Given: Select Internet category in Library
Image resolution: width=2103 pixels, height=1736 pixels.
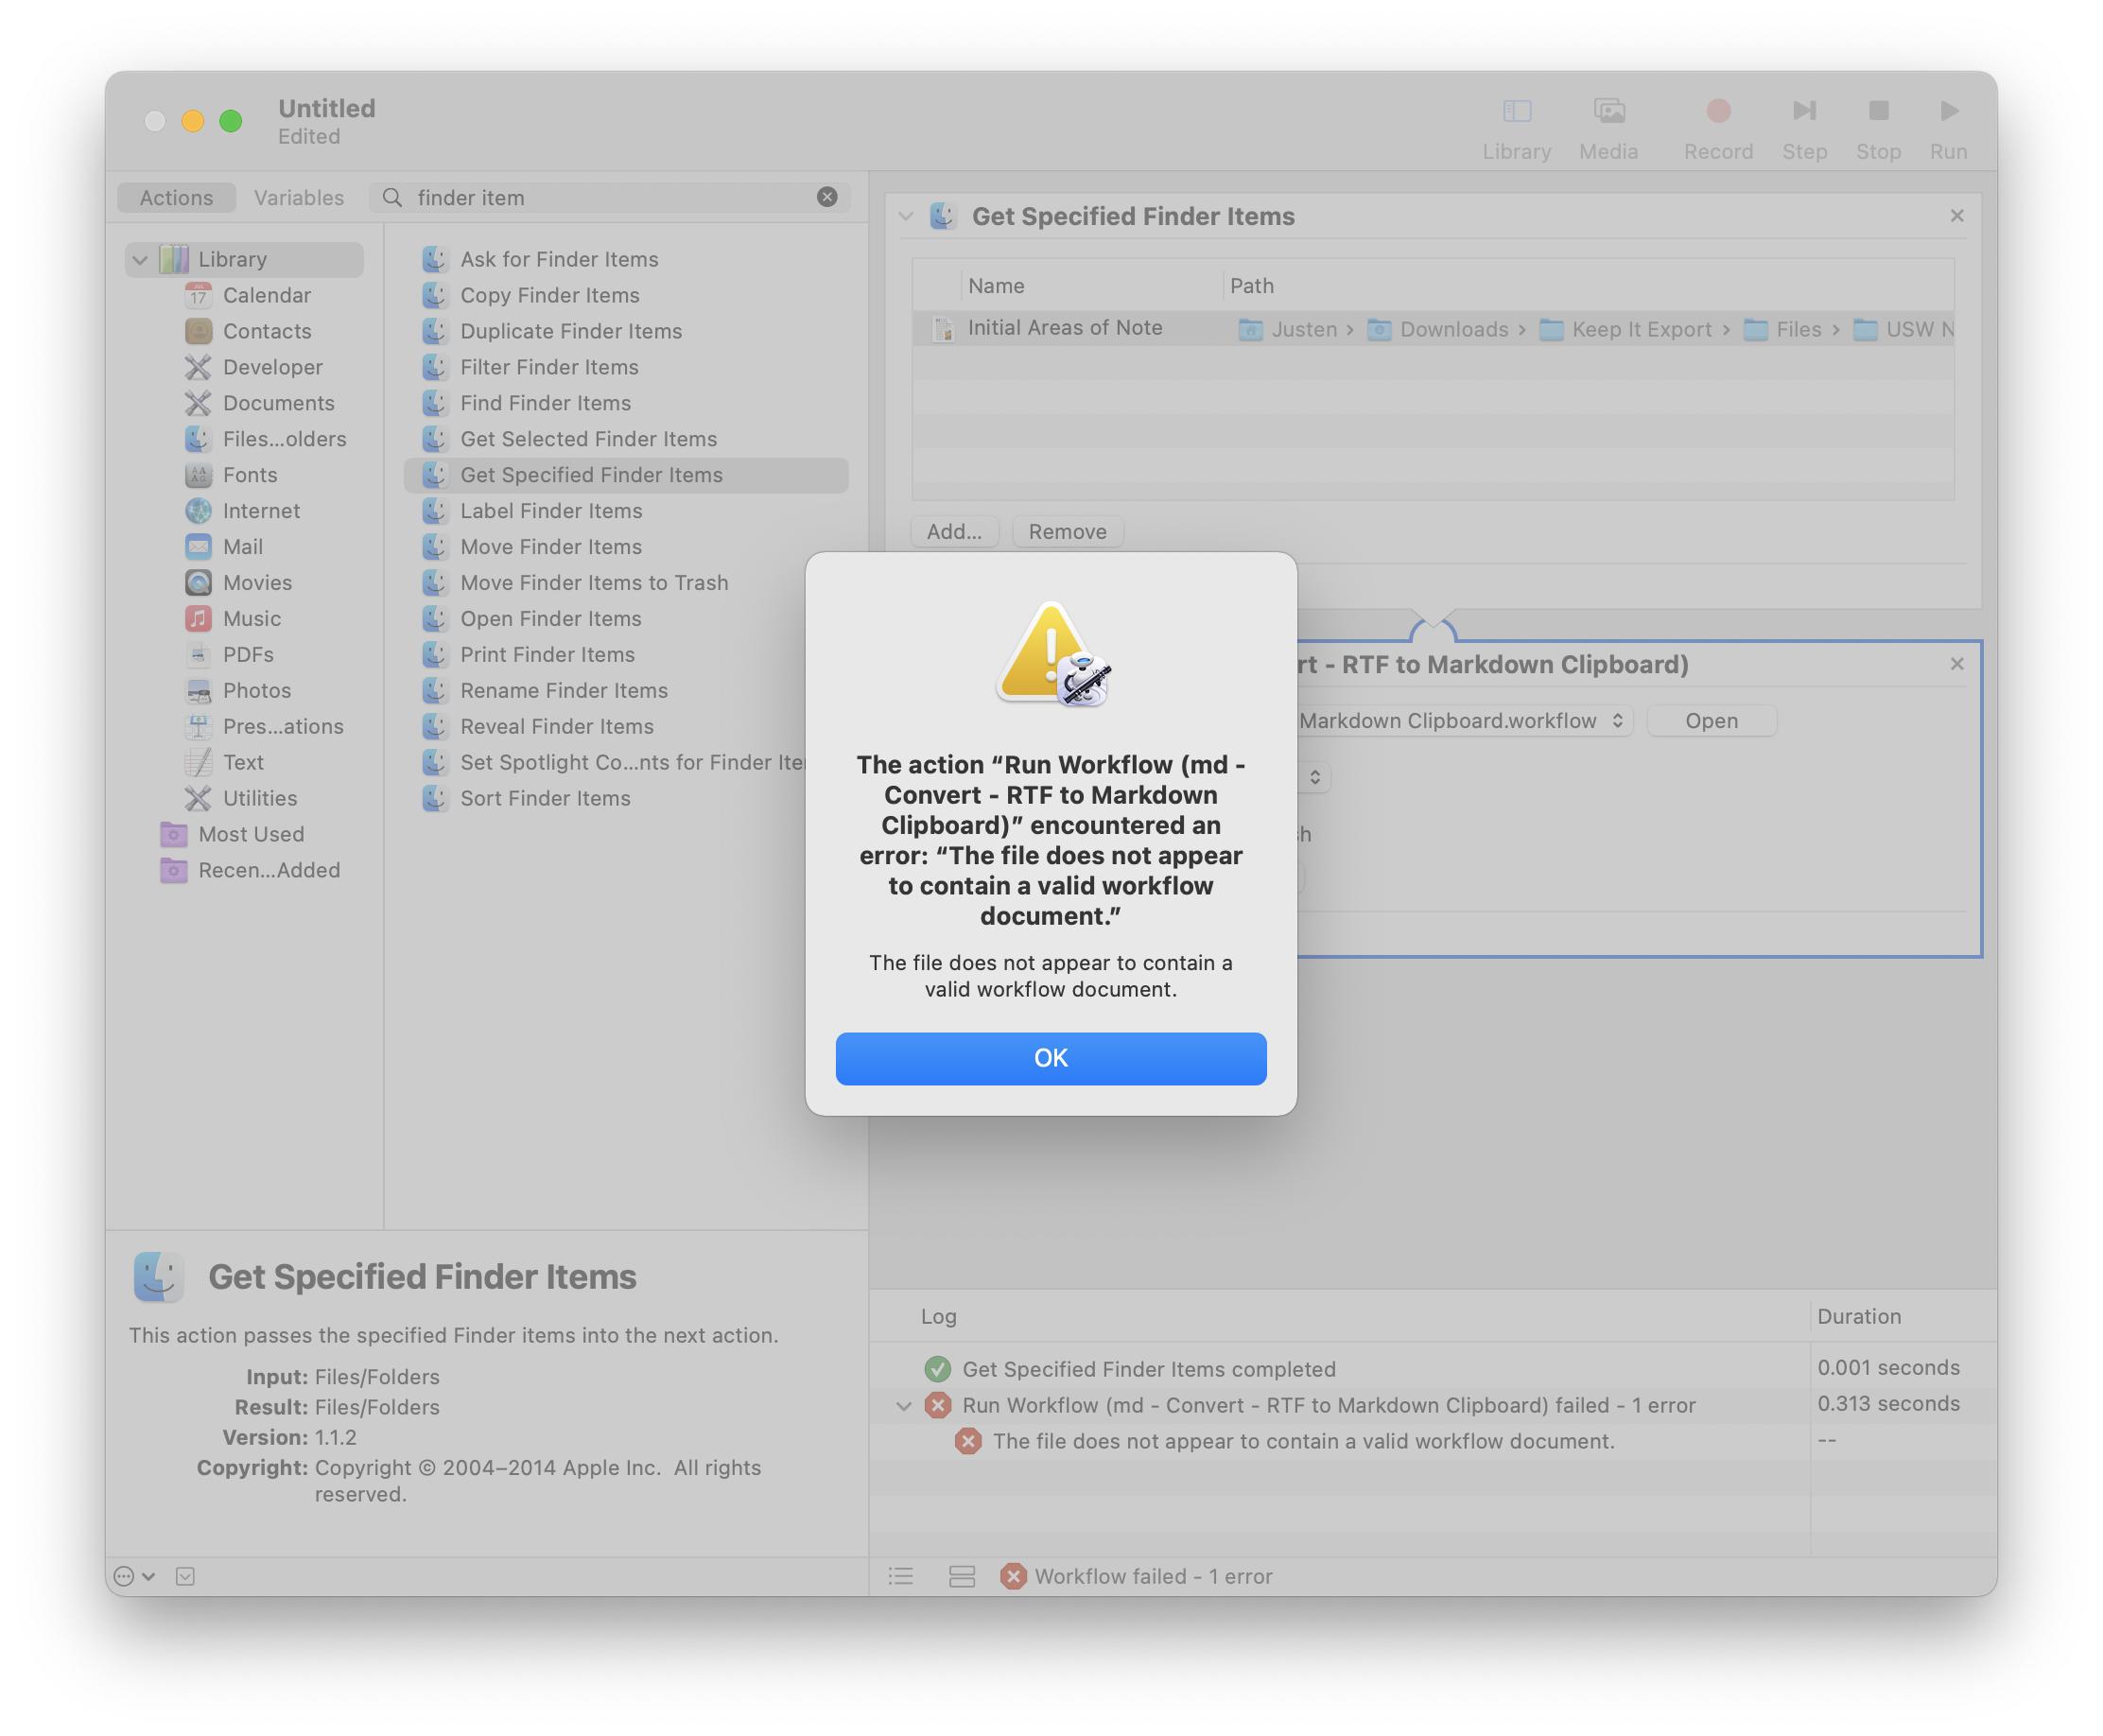Looking at the screenshot, I should tap(261, 511).
